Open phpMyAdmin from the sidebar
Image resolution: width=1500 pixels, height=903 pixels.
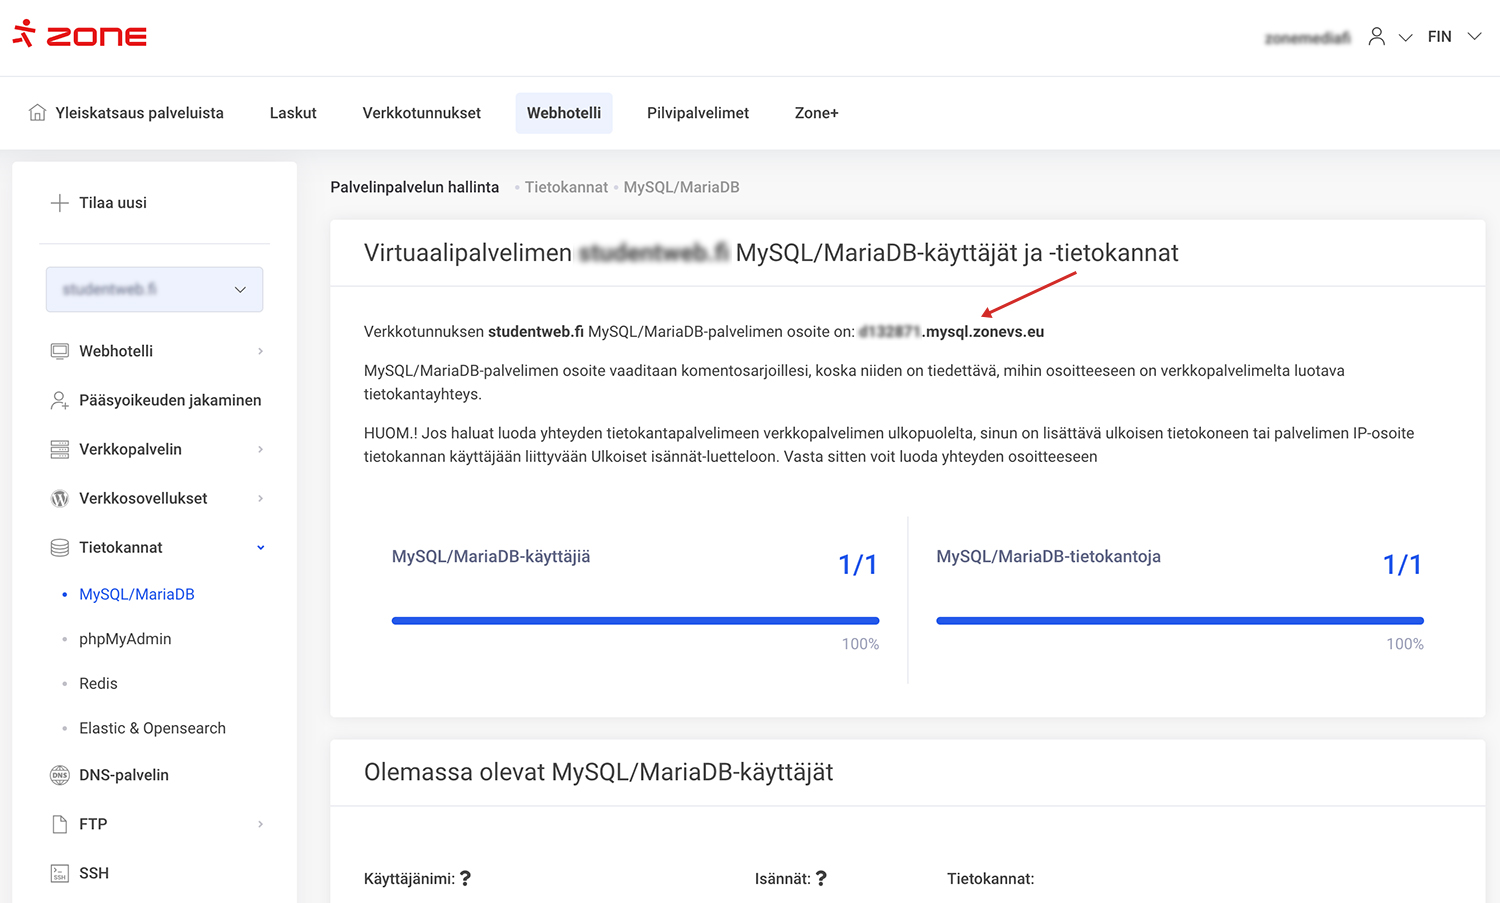125,639
